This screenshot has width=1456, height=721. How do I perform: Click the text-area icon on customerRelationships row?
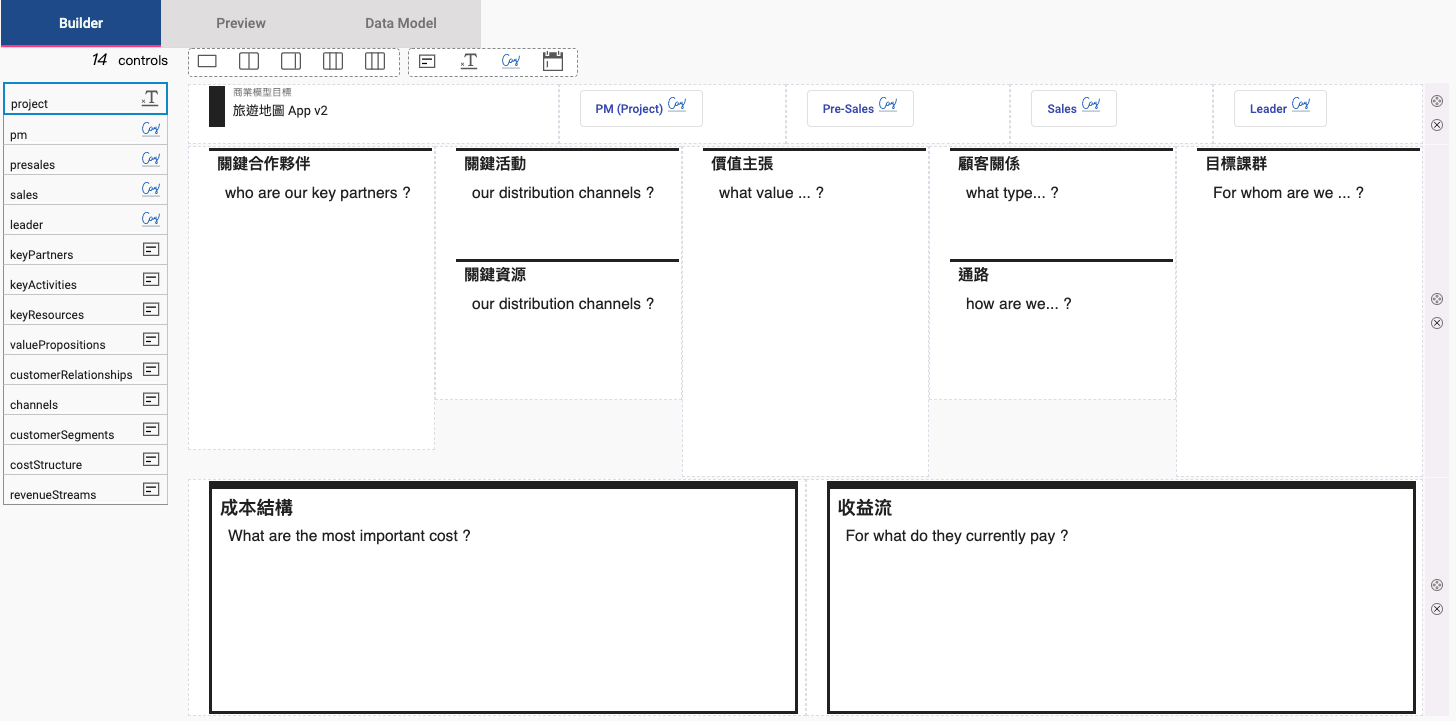(151, 369)
